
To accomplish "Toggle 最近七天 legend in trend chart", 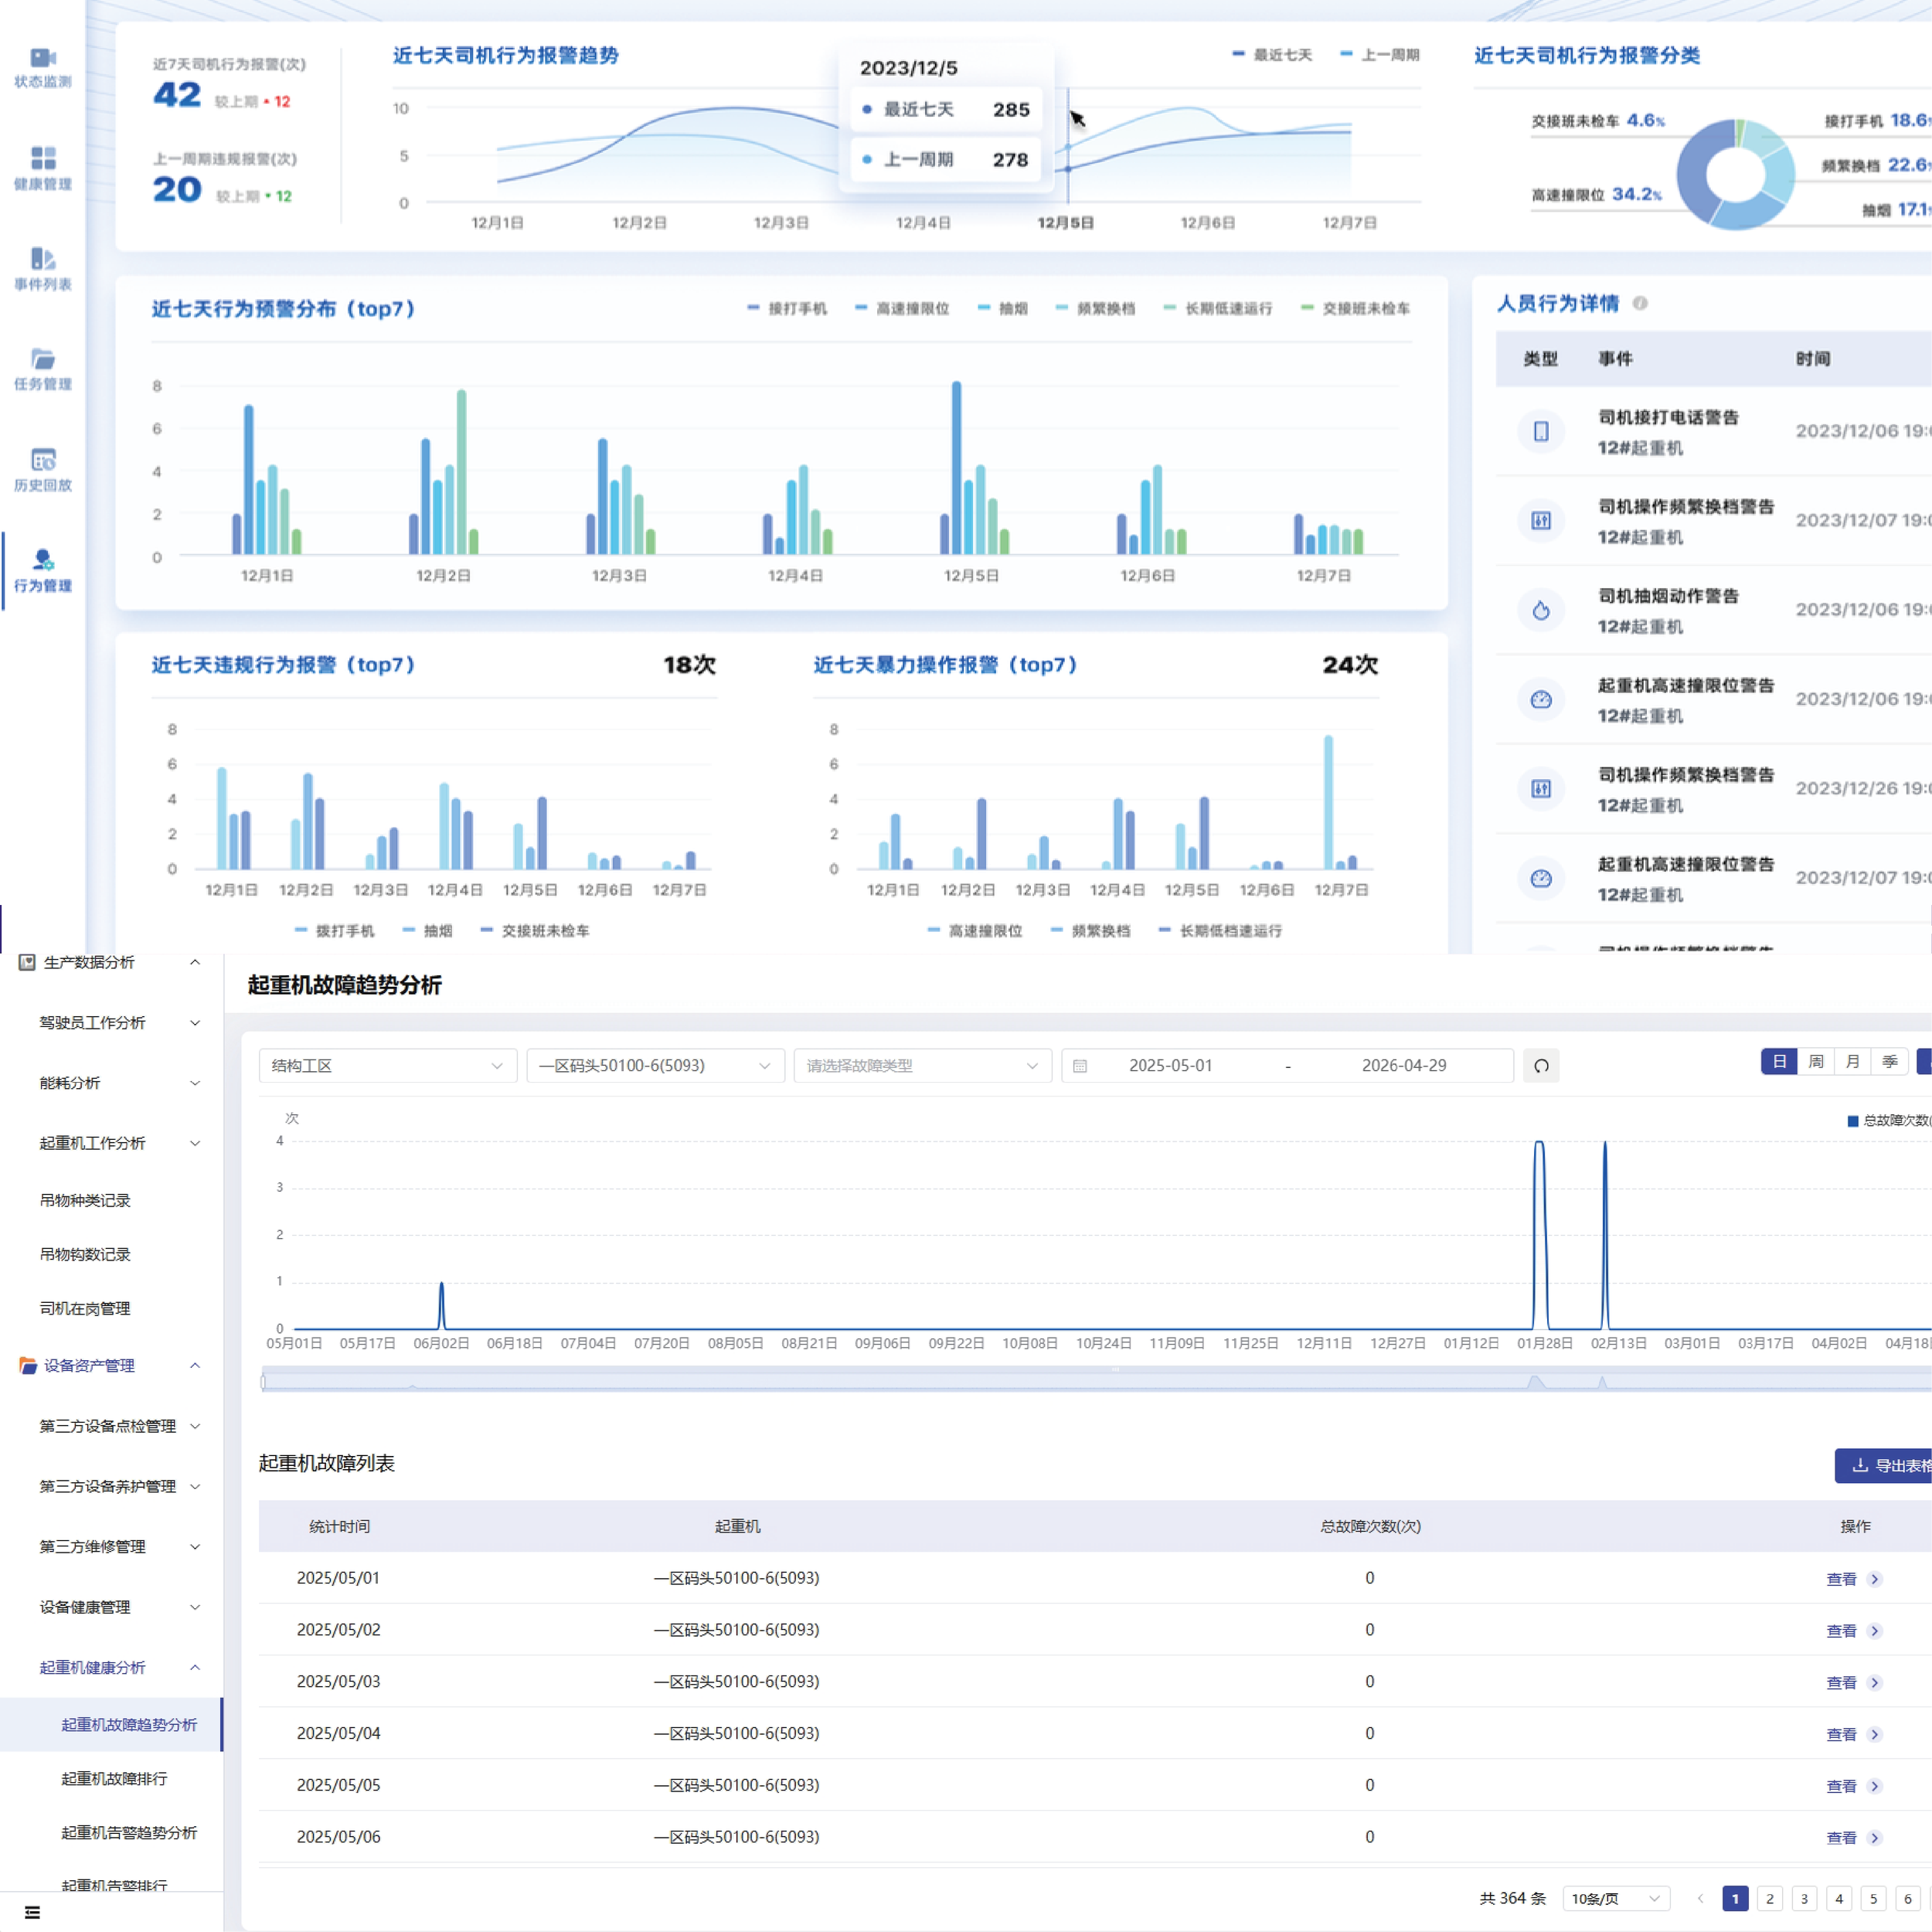I will 1272,55.
